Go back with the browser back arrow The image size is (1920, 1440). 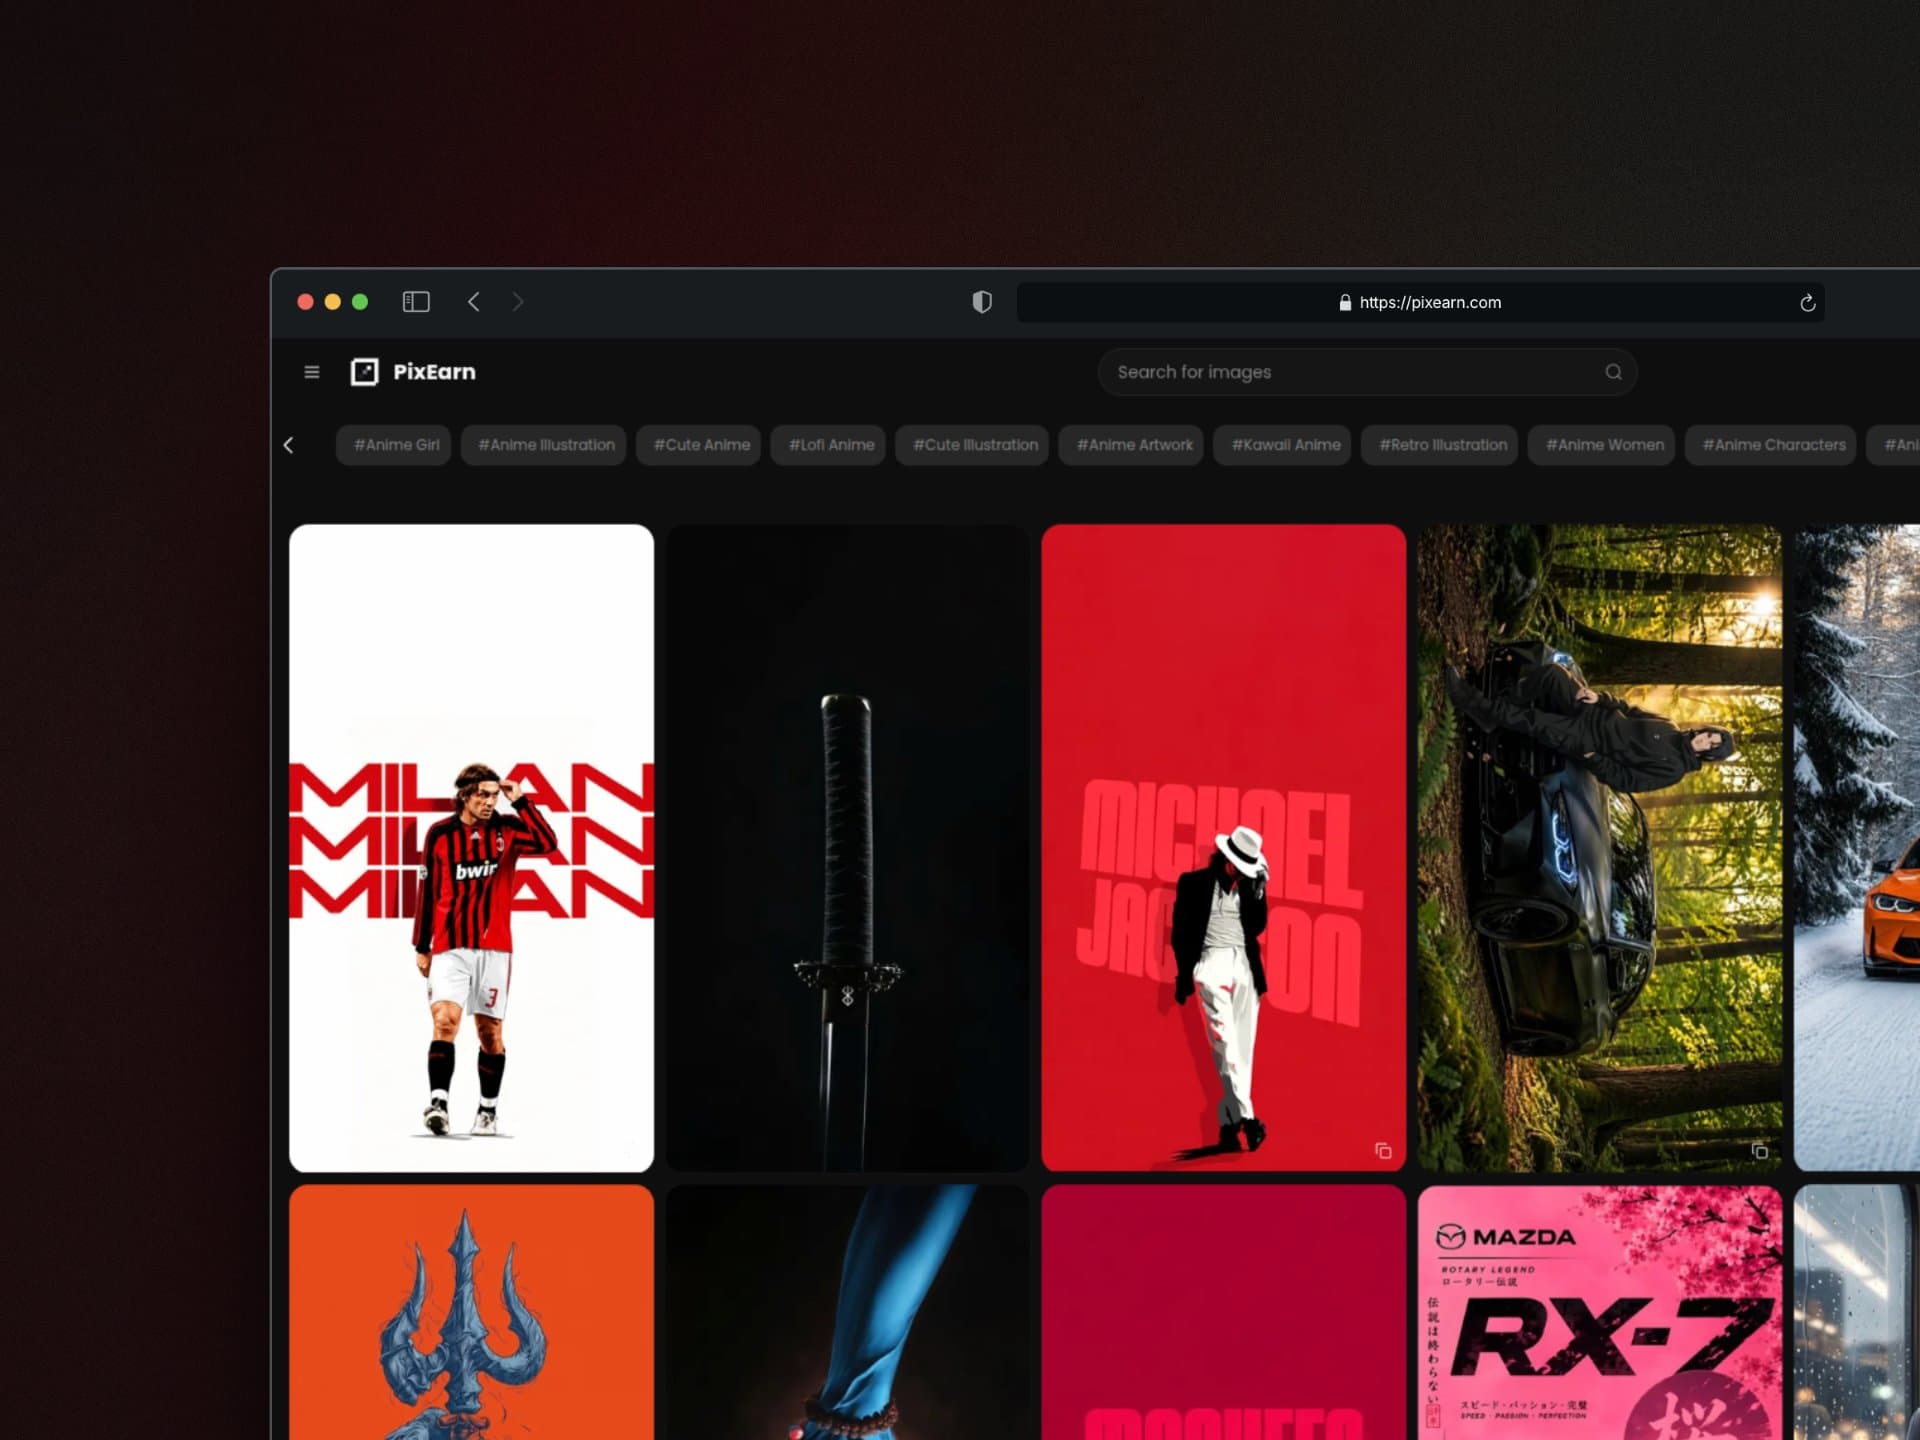tap(474, 302)
